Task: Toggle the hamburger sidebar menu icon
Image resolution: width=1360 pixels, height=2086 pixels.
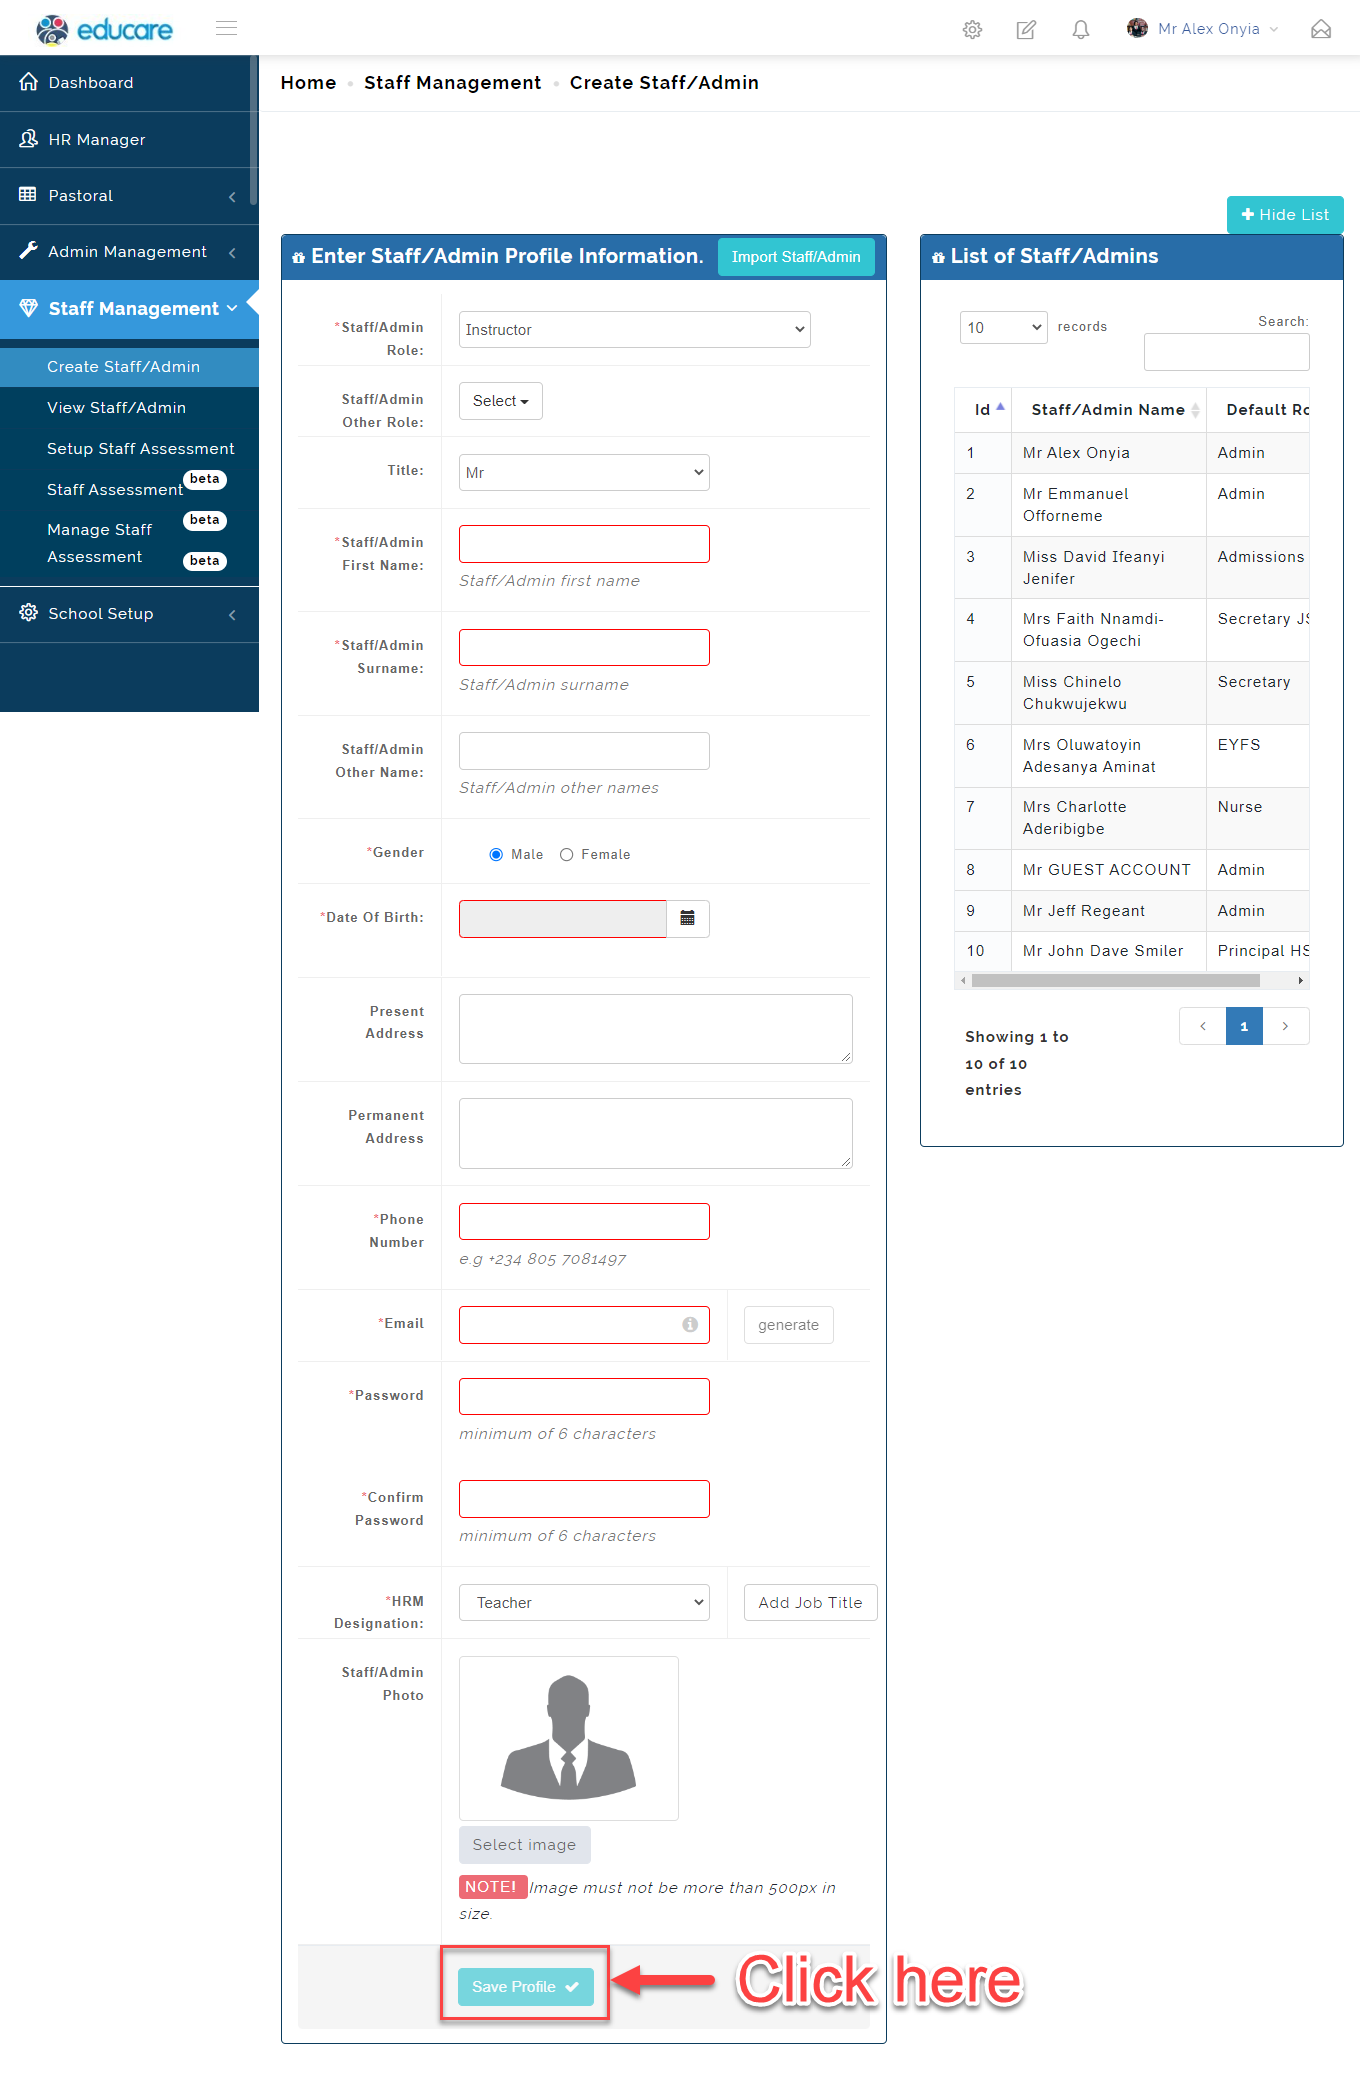Action: pyautogui.click(x=227, y=28)
